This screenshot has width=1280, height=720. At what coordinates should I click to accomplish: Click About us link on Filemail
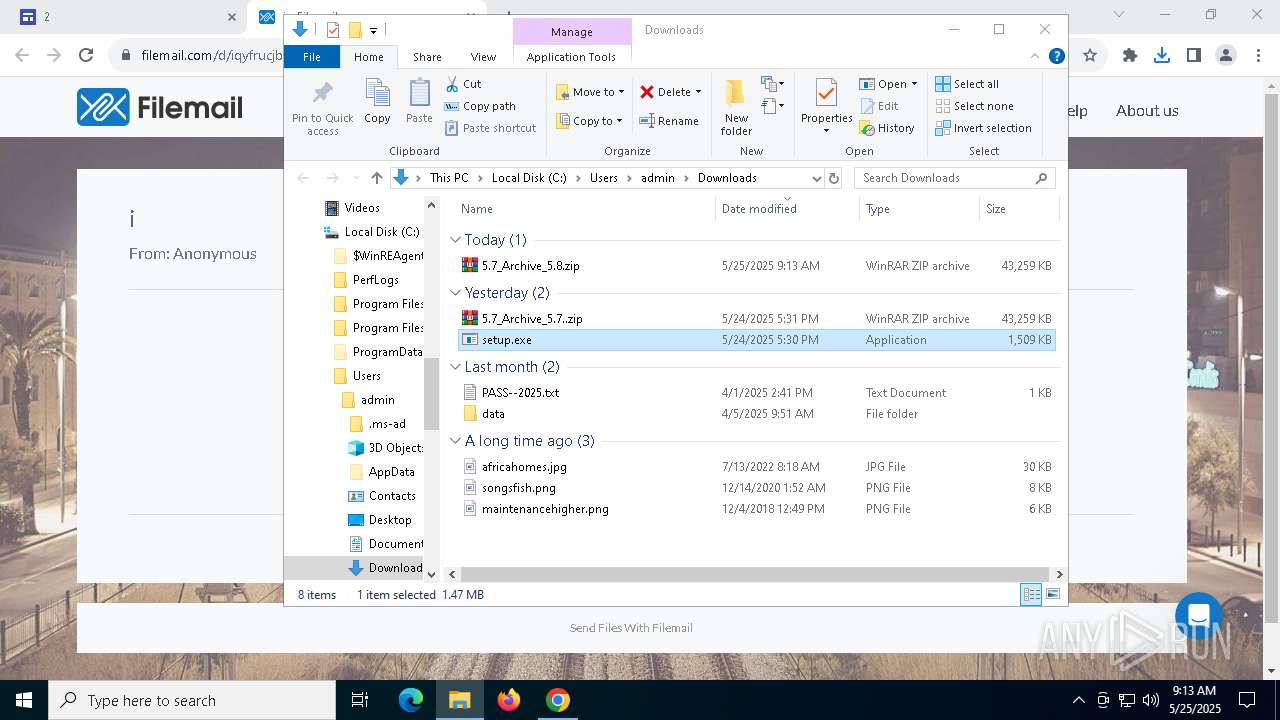pos(1147,111)
